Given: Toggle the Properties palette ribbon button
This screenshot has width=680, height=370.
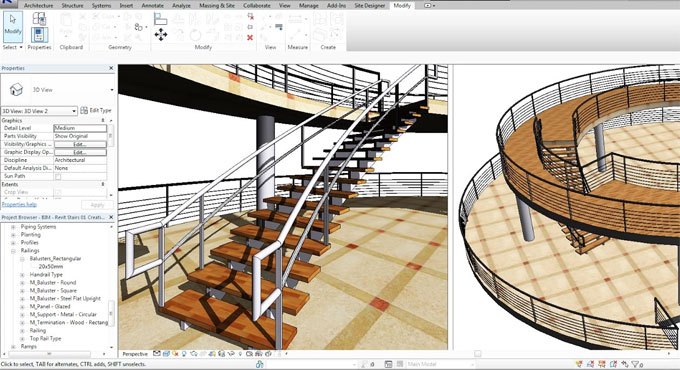Looking at the screenshot, I should tap(39, 35).
